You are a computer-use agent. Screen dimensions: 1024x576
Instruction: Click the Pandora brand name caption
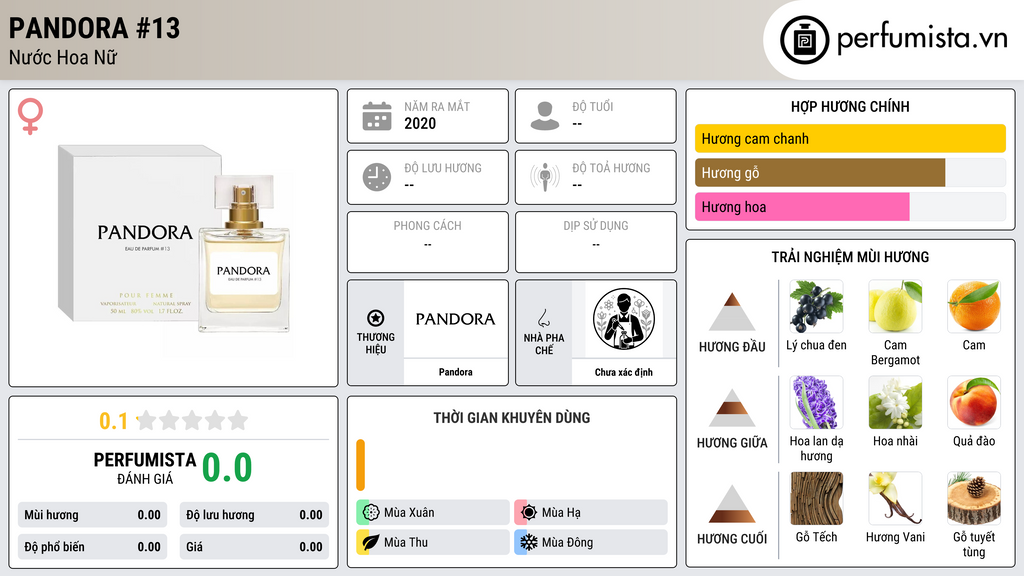(x=455, y=372)
